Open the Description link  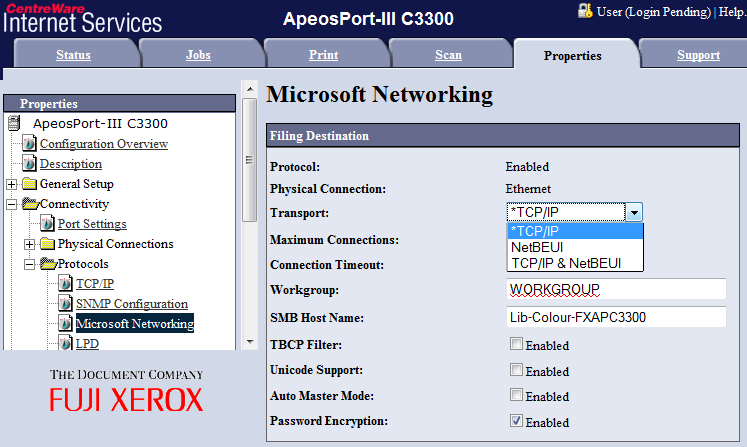point(71,163)
